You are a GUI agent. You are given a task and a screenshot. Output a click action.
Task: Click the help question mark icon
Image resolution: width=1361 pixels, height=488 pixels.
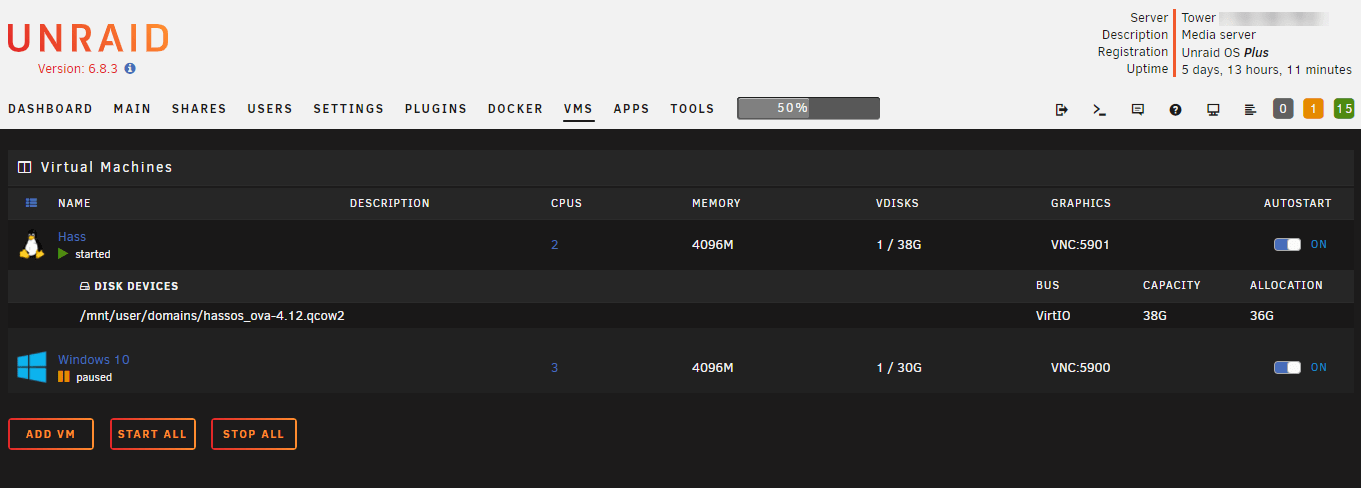point(1175,109)
